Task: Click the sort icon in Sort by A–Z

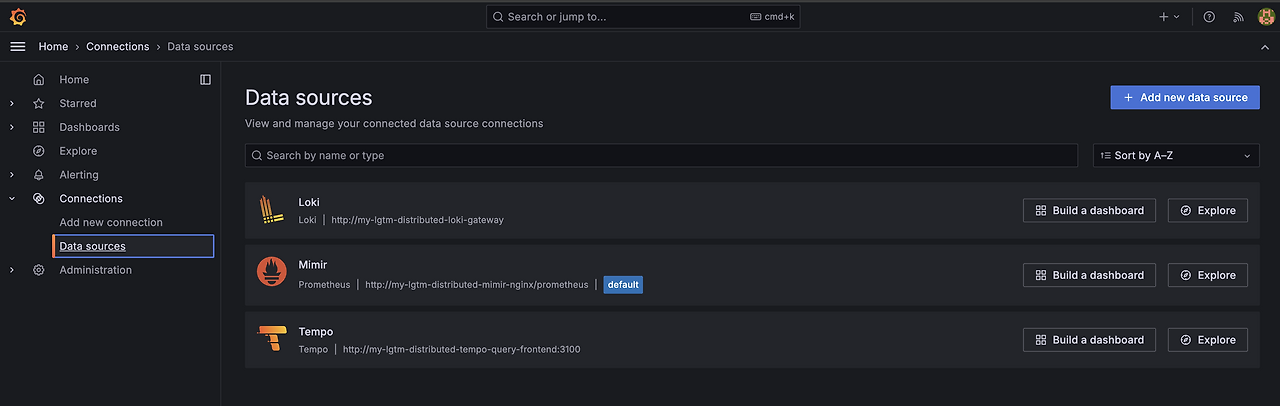Action: click(x=1106, y=156)
